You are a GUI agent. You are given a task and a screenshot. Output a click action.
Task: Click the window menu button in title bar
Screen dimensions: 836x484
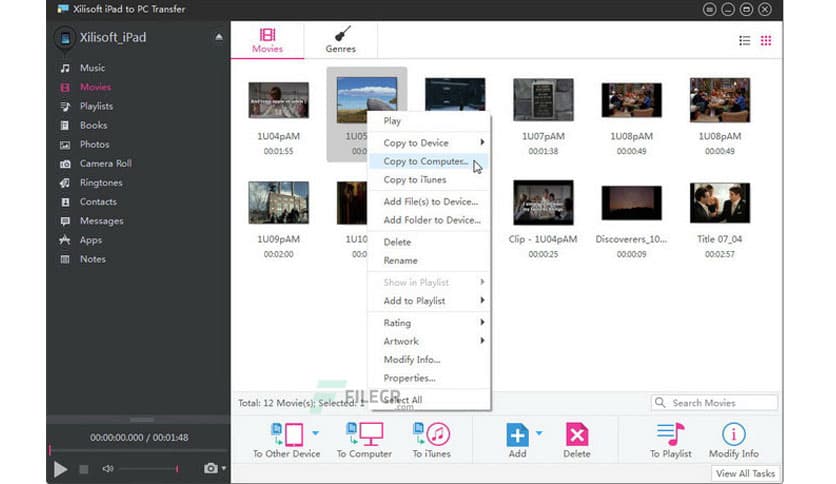(709, 9)
